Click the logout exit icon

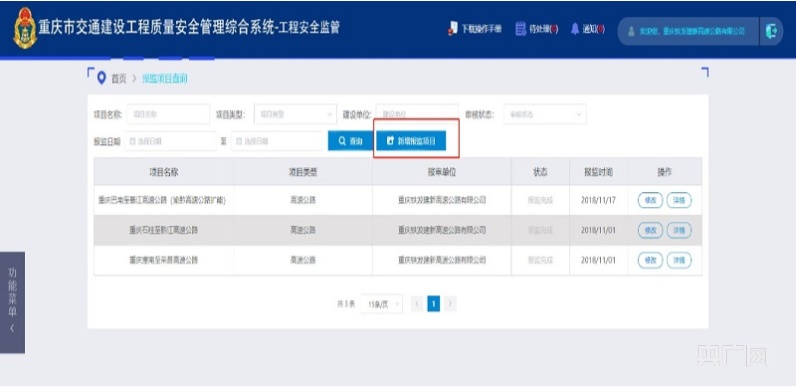[771, 31]
